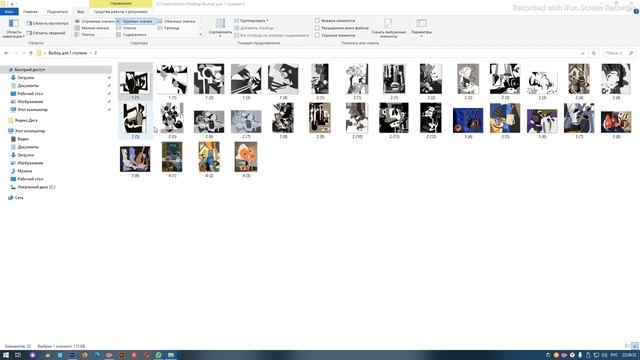Expand chevron after Выбор для 1 ступени
Image resolution: width=640 pixels, height=360 pixels.
tap(91, 53)
